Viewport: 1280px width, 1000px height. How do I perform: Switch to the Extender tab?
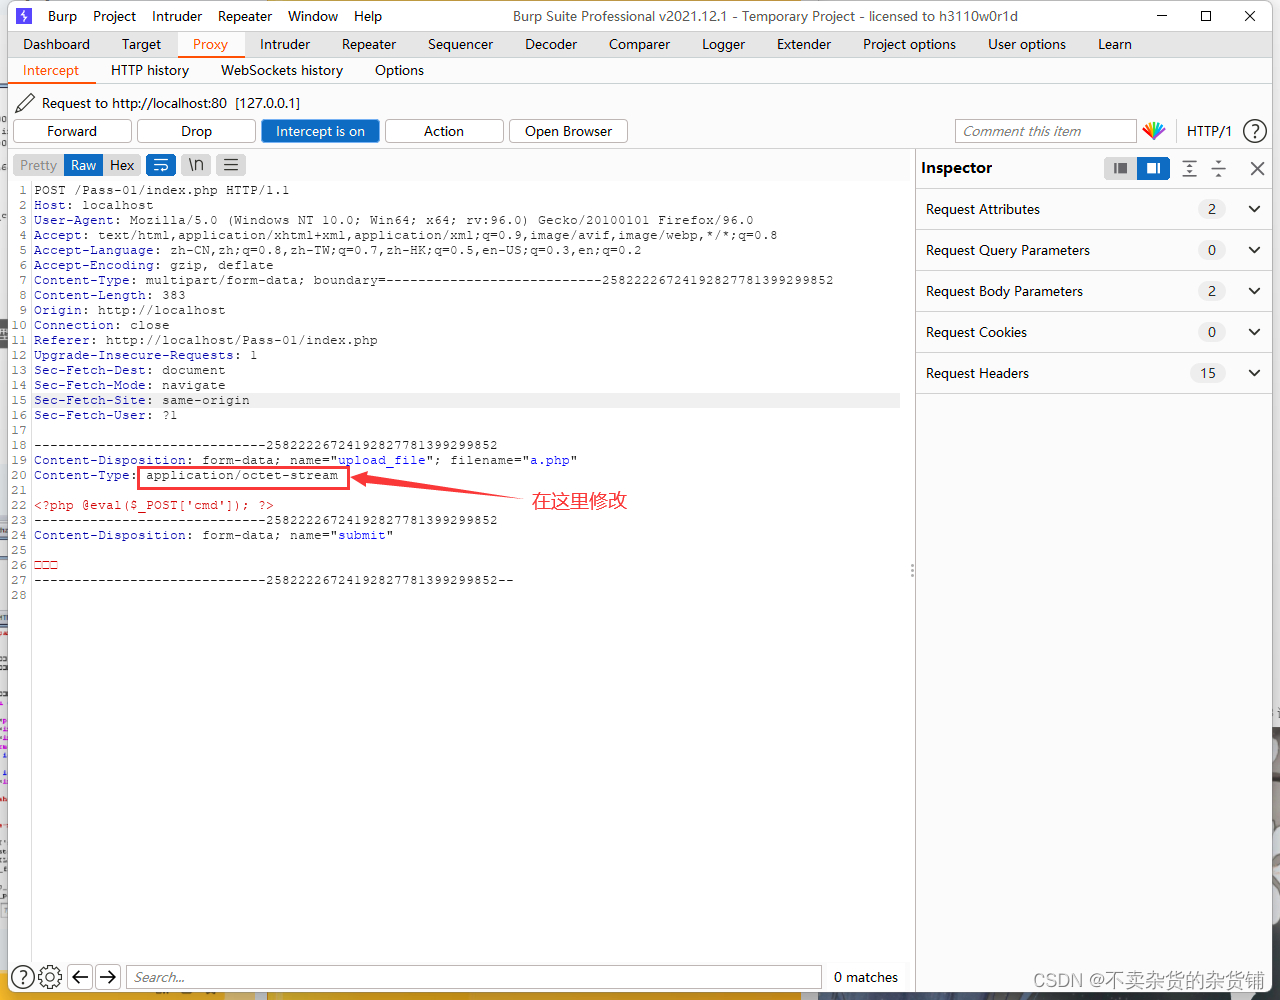(804, 44)
